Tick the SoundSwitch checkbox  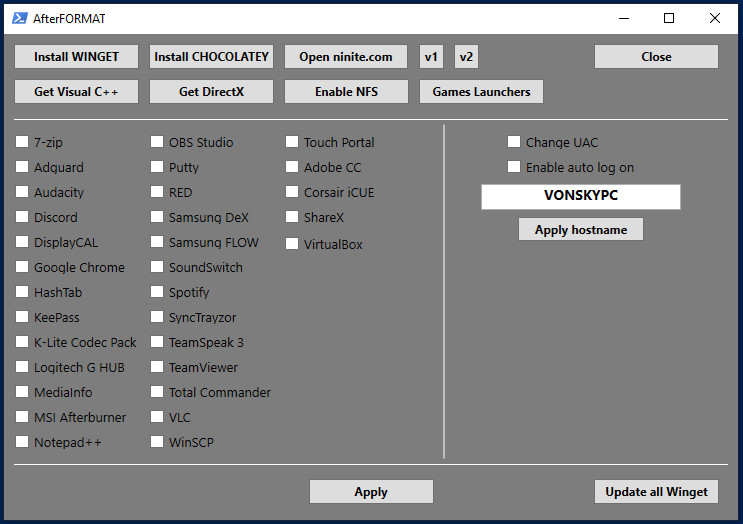tap(157, 267)
